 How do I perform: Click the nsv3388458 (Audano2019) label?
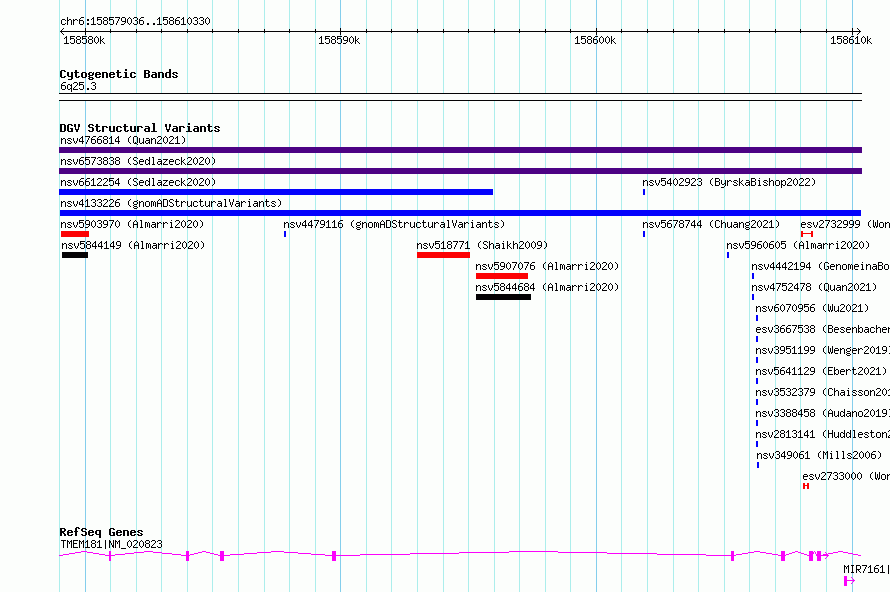point(822,413)
